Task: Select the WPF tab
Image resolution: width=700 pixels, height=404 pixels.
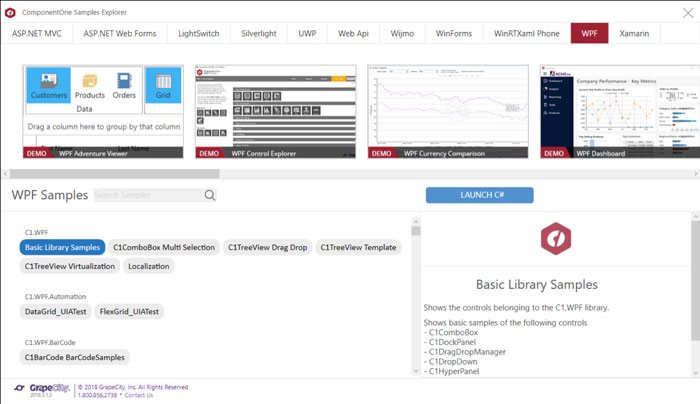Action: click(589, 33)
